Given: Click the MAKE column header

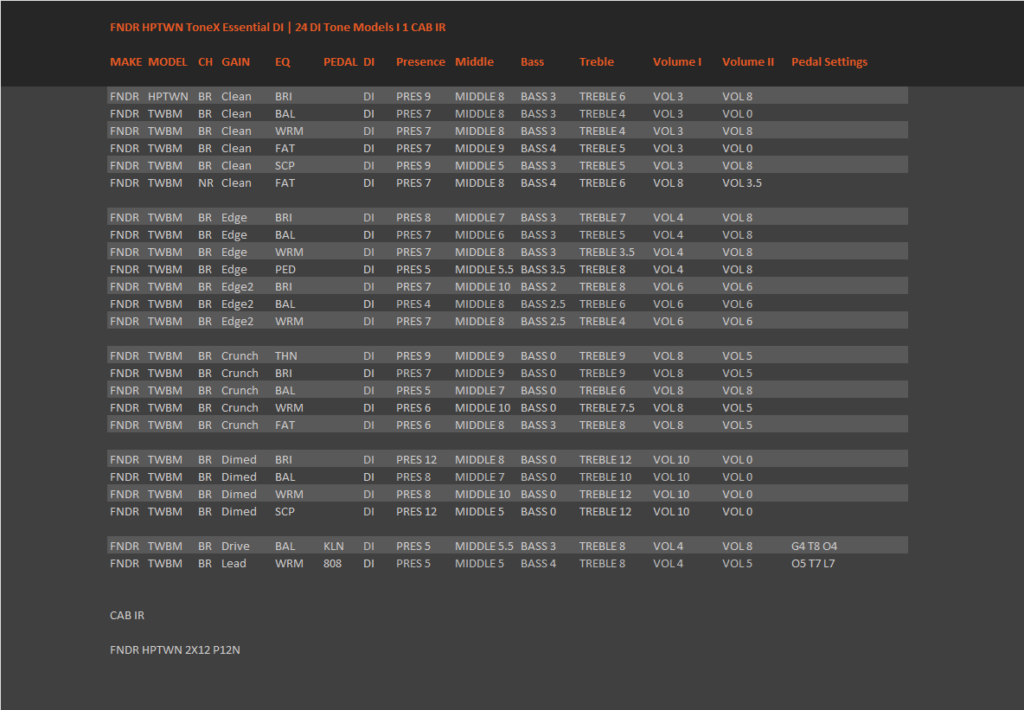Looking at the screenshot, I should pyautogui.click(x=125, y=62).
